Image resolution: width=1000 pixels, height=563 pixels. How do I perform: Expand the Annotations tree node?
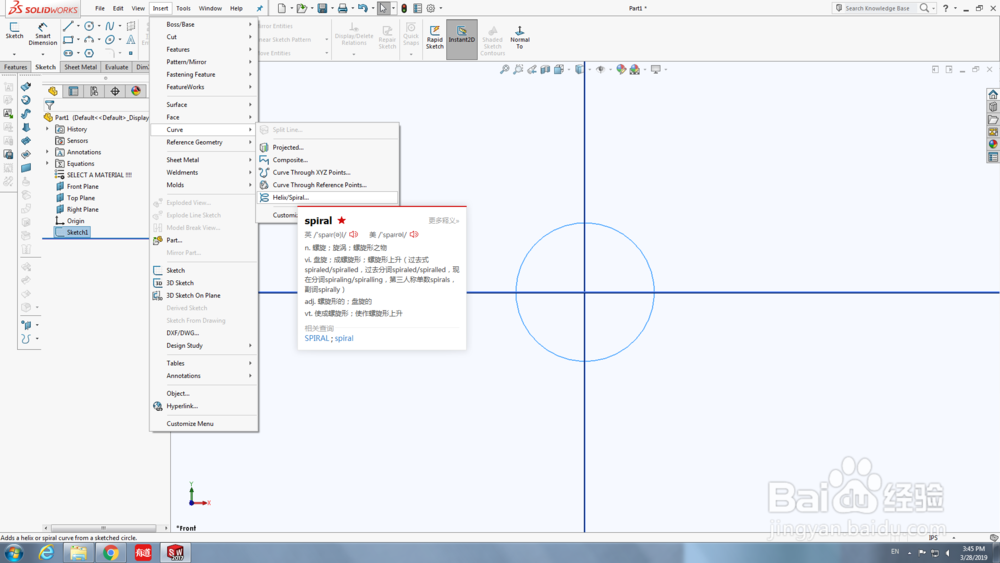(x=47, y=152)
